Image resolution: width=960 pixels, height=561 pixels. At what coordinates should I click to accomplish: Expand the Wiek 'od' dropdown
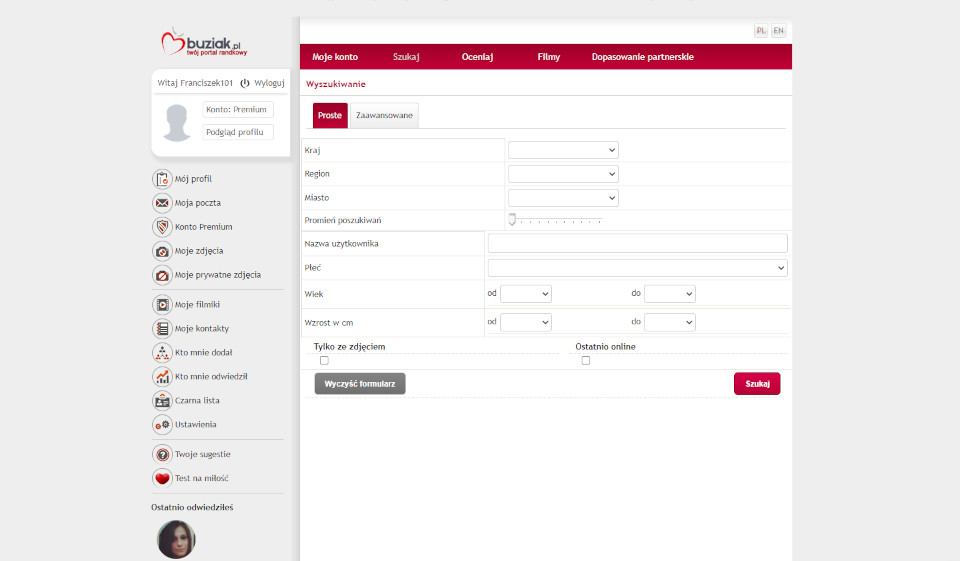[x=525, y=294]
